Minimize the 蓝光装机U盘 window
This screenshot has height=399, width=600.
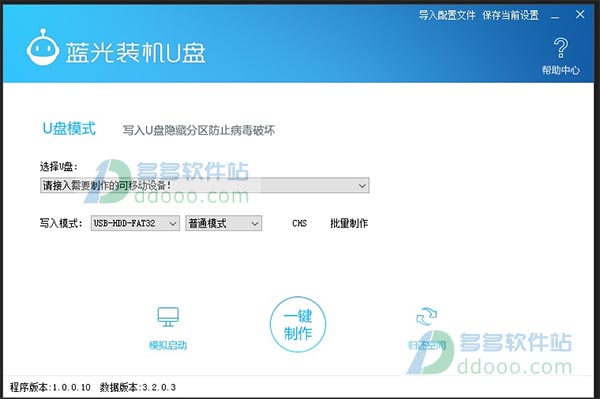(555, 16)
